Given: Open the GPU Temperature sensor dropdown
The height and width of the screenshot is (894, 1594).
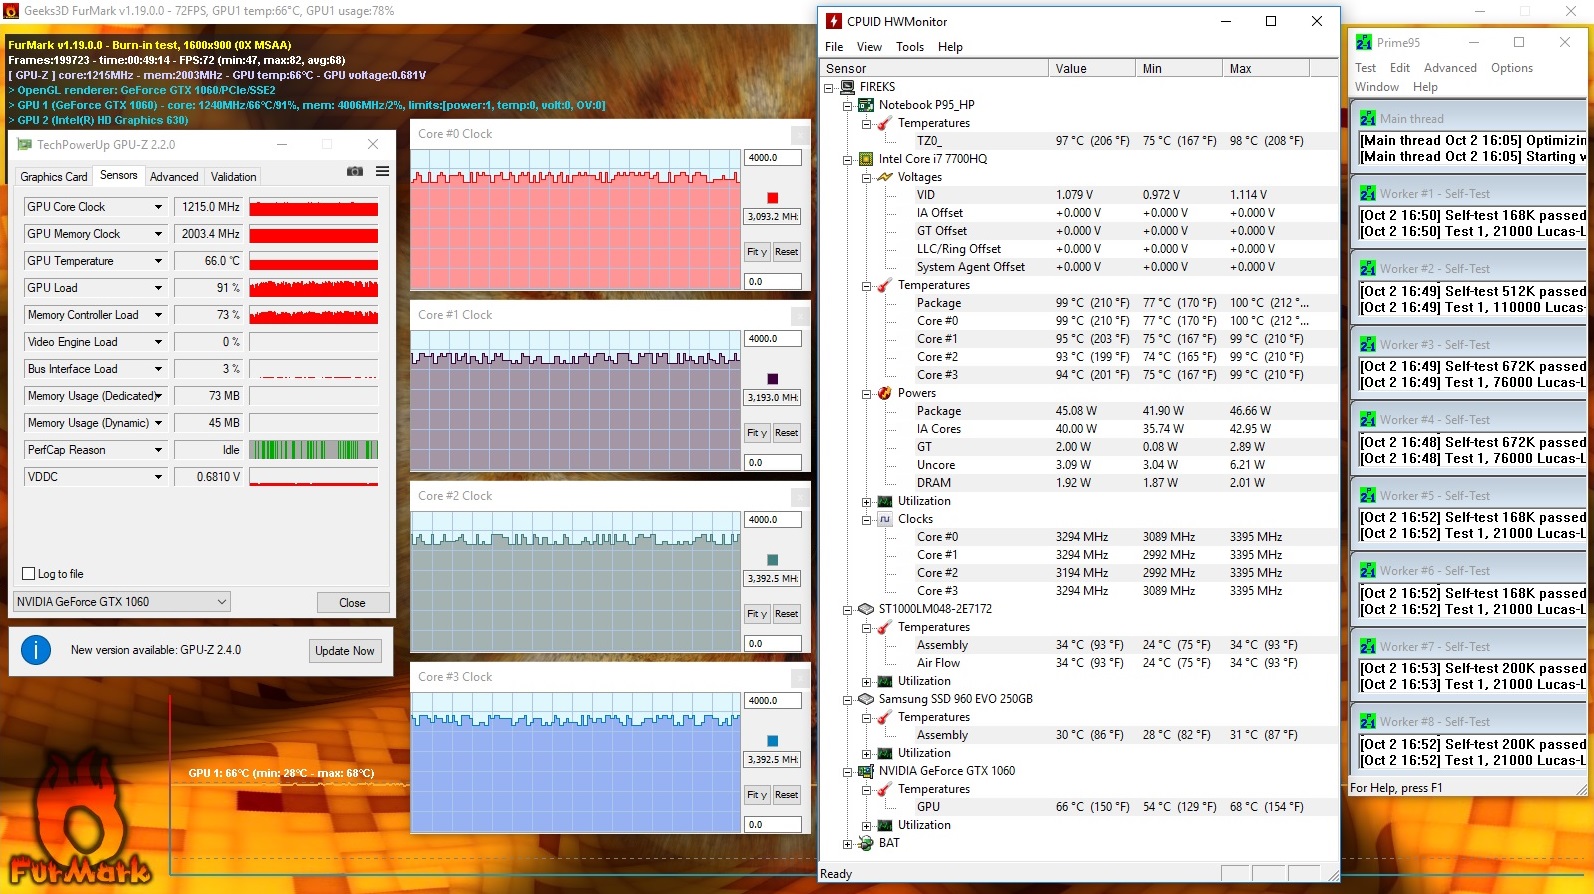Looking at the screenshot, I should pos(158,261).
